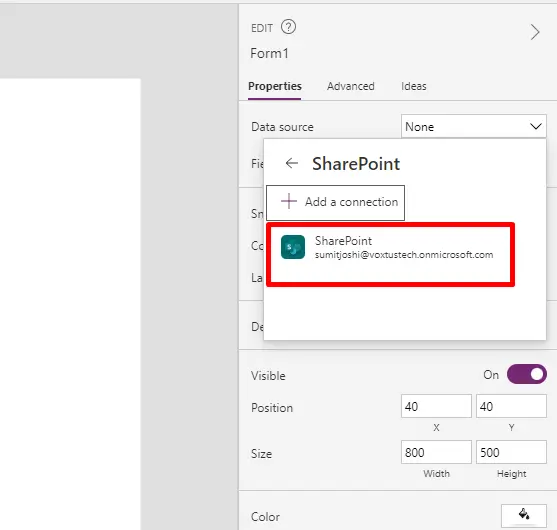The height and width of the screenshot is (530, 557).
Task: Select the SharePoint connection logo icon
Action: point(293,247)
